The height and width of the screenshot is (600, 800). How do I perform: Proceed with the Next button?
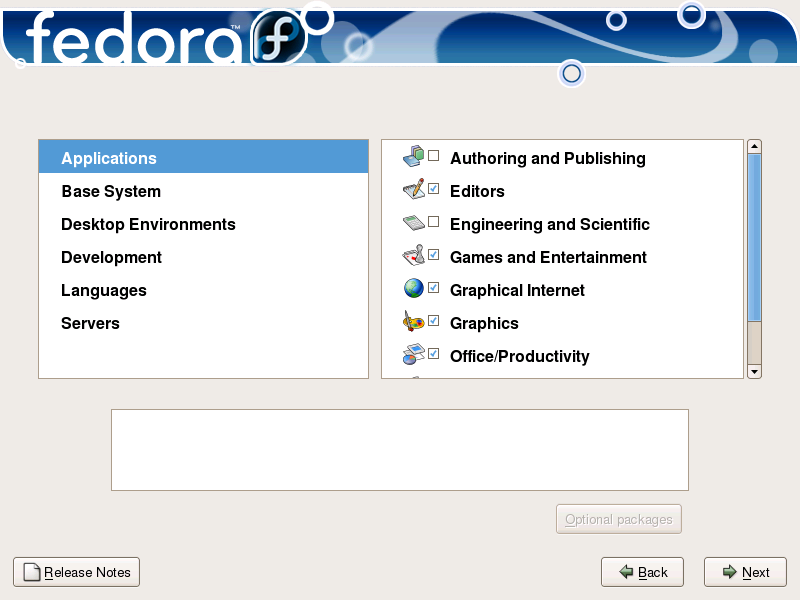745,572
